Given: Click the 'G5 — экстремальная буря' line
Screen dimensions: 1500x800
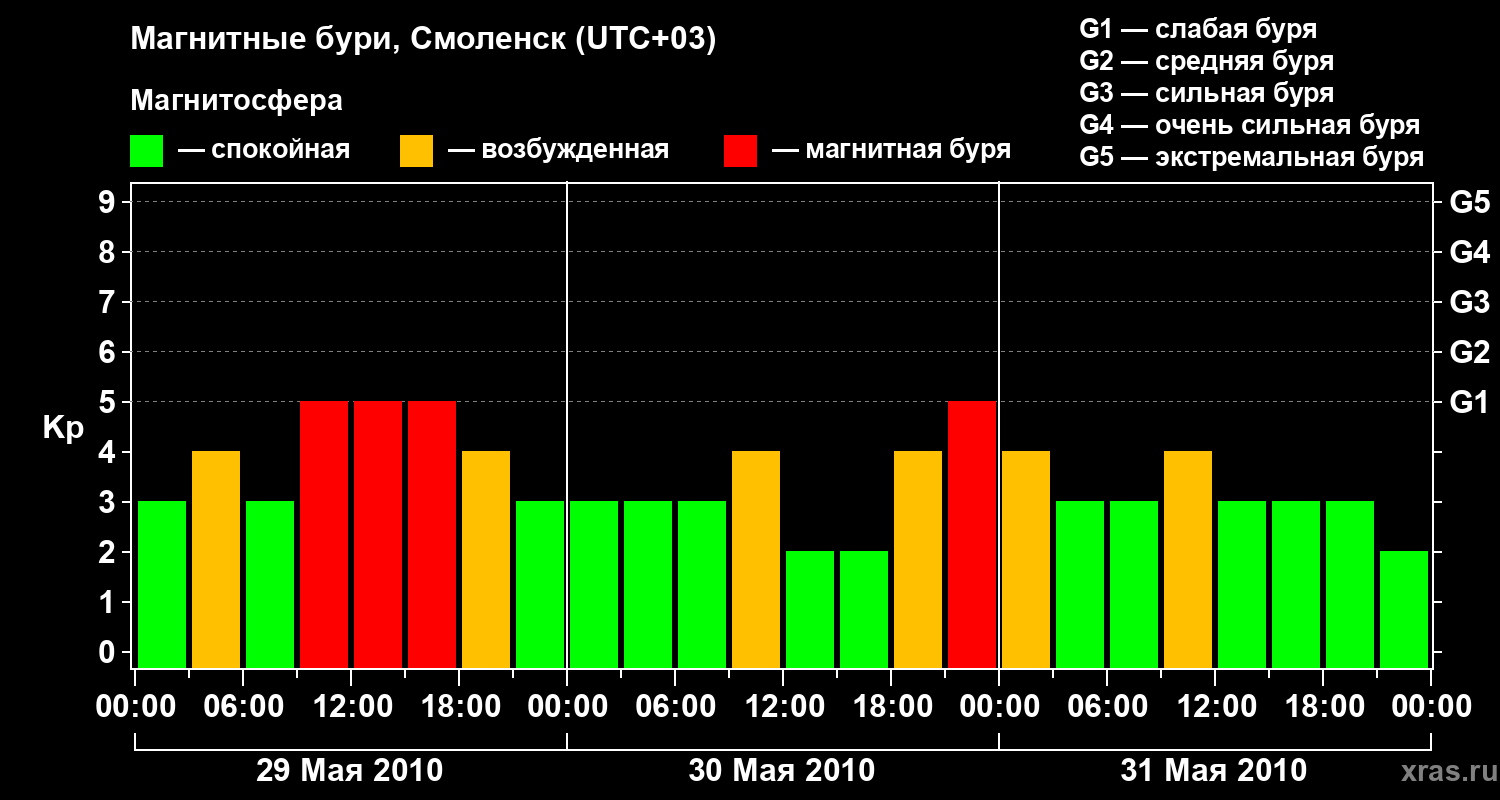Looking at the screenshot, I should 1252,157.
